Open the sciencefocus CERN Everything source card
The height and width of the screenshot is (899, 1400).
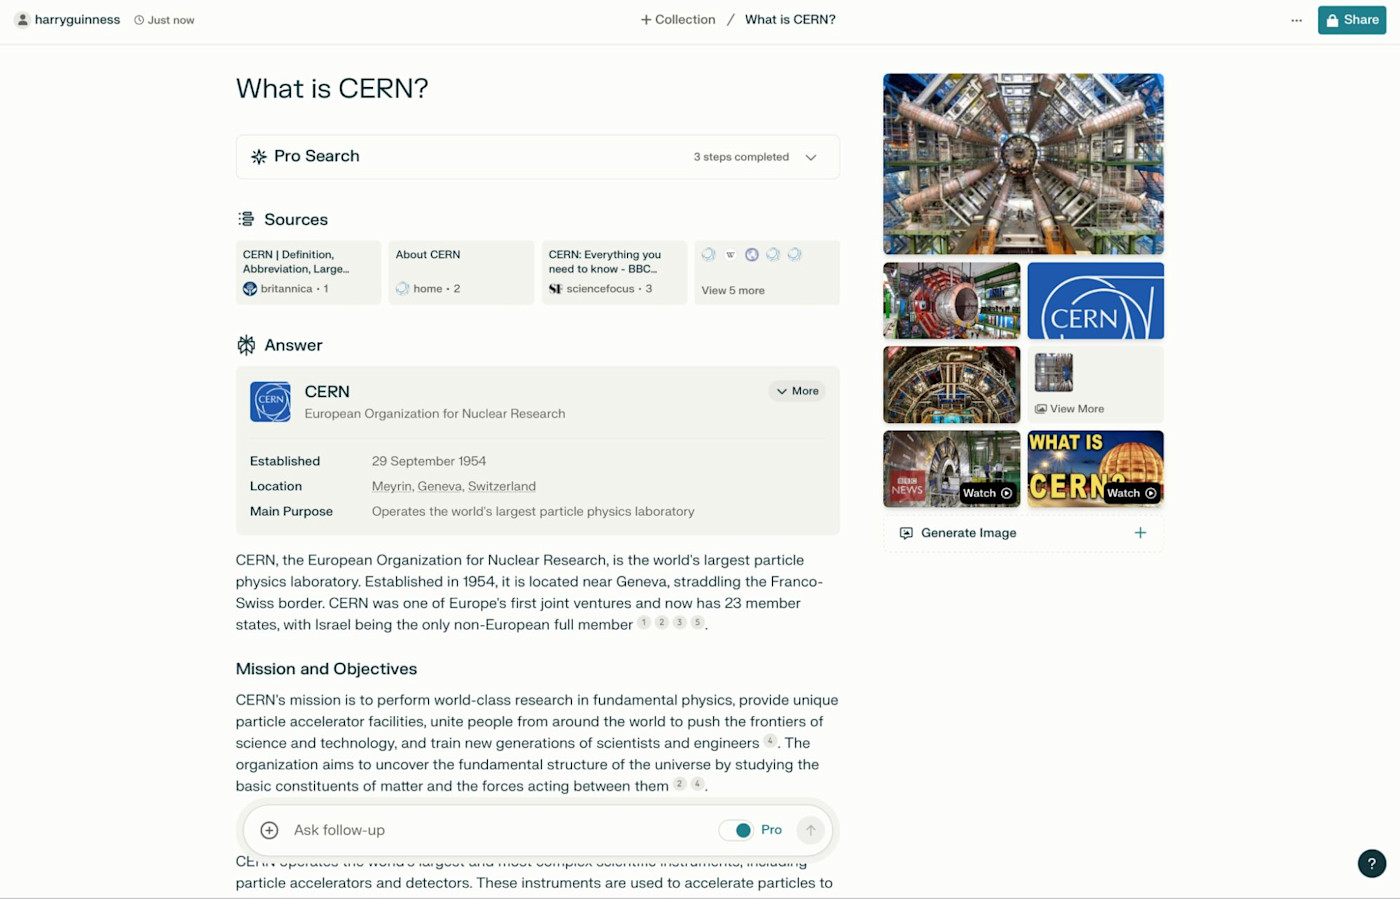click(614, 272)
